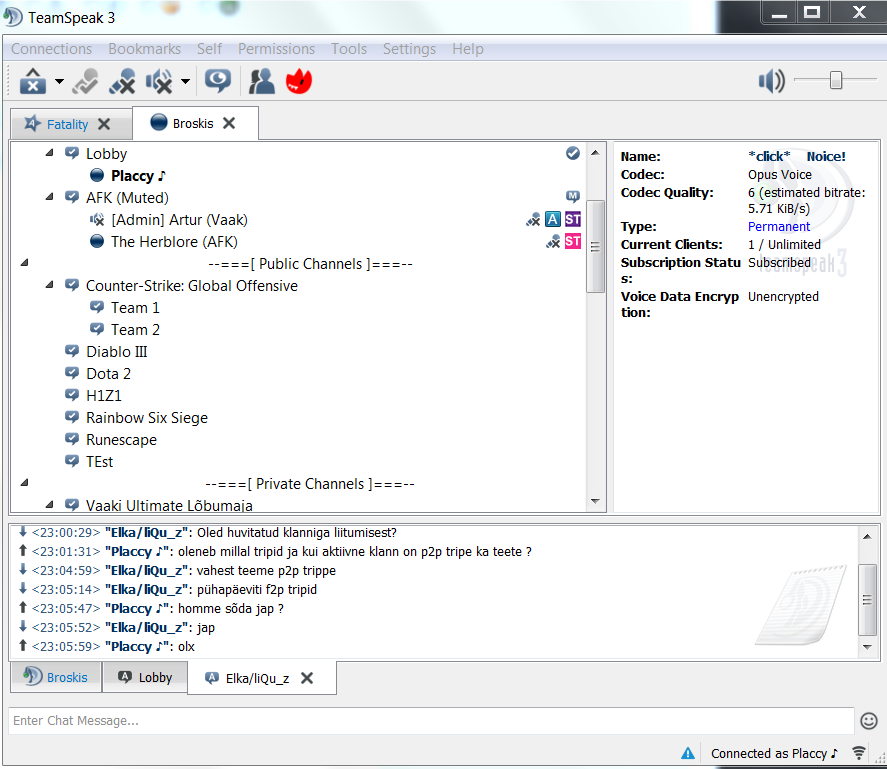Open the emoticon smiley picker
Image resolution: width=887 pixels, height=769 pixels.
pos(869,720)
